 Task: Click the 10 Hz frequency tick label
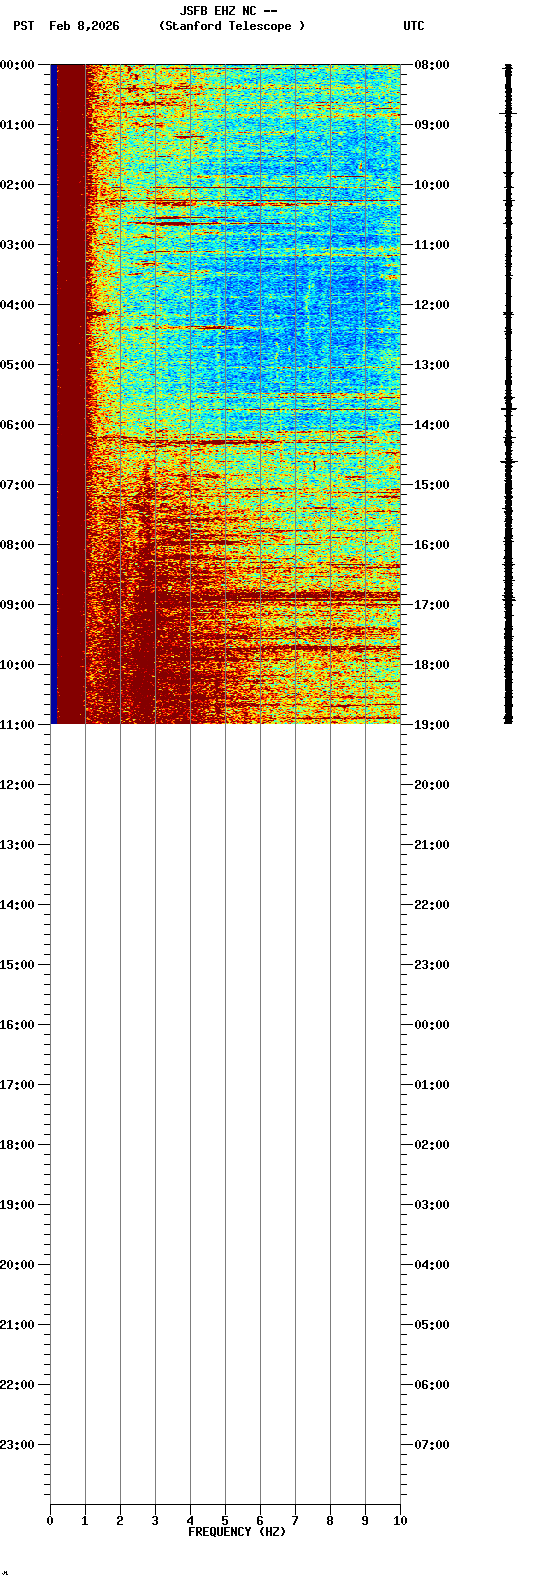[400, 1521]
